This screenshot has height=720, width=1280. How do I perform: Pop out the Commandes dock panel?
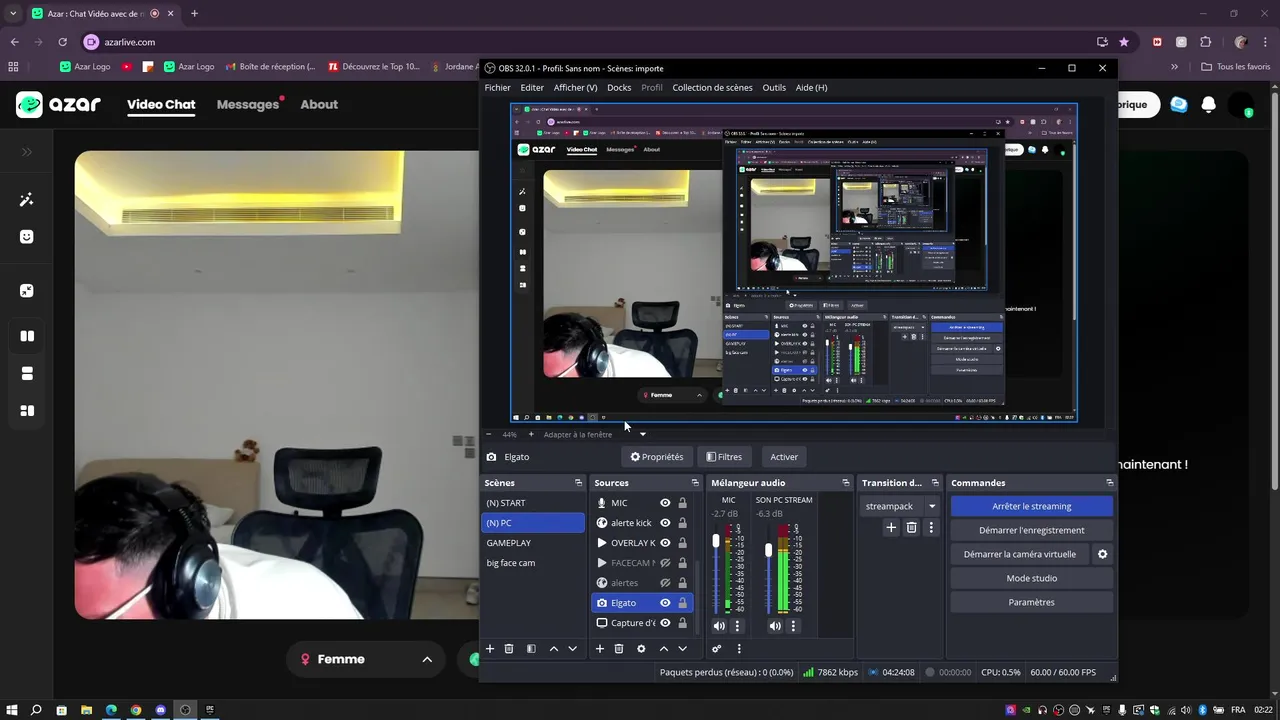pyautogui.click(x=1109, y=483)
